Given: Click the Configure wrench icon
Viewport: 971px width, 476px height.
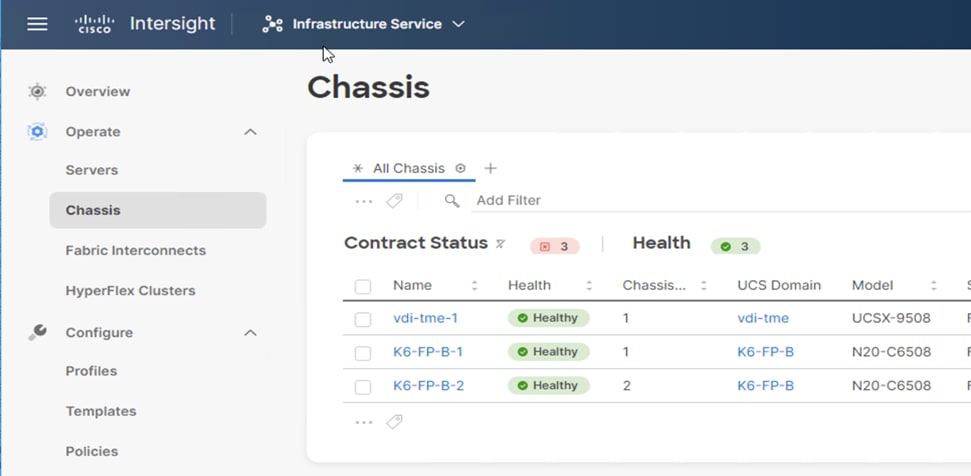Looking at the screenshot, I should [x=37, y=332].
